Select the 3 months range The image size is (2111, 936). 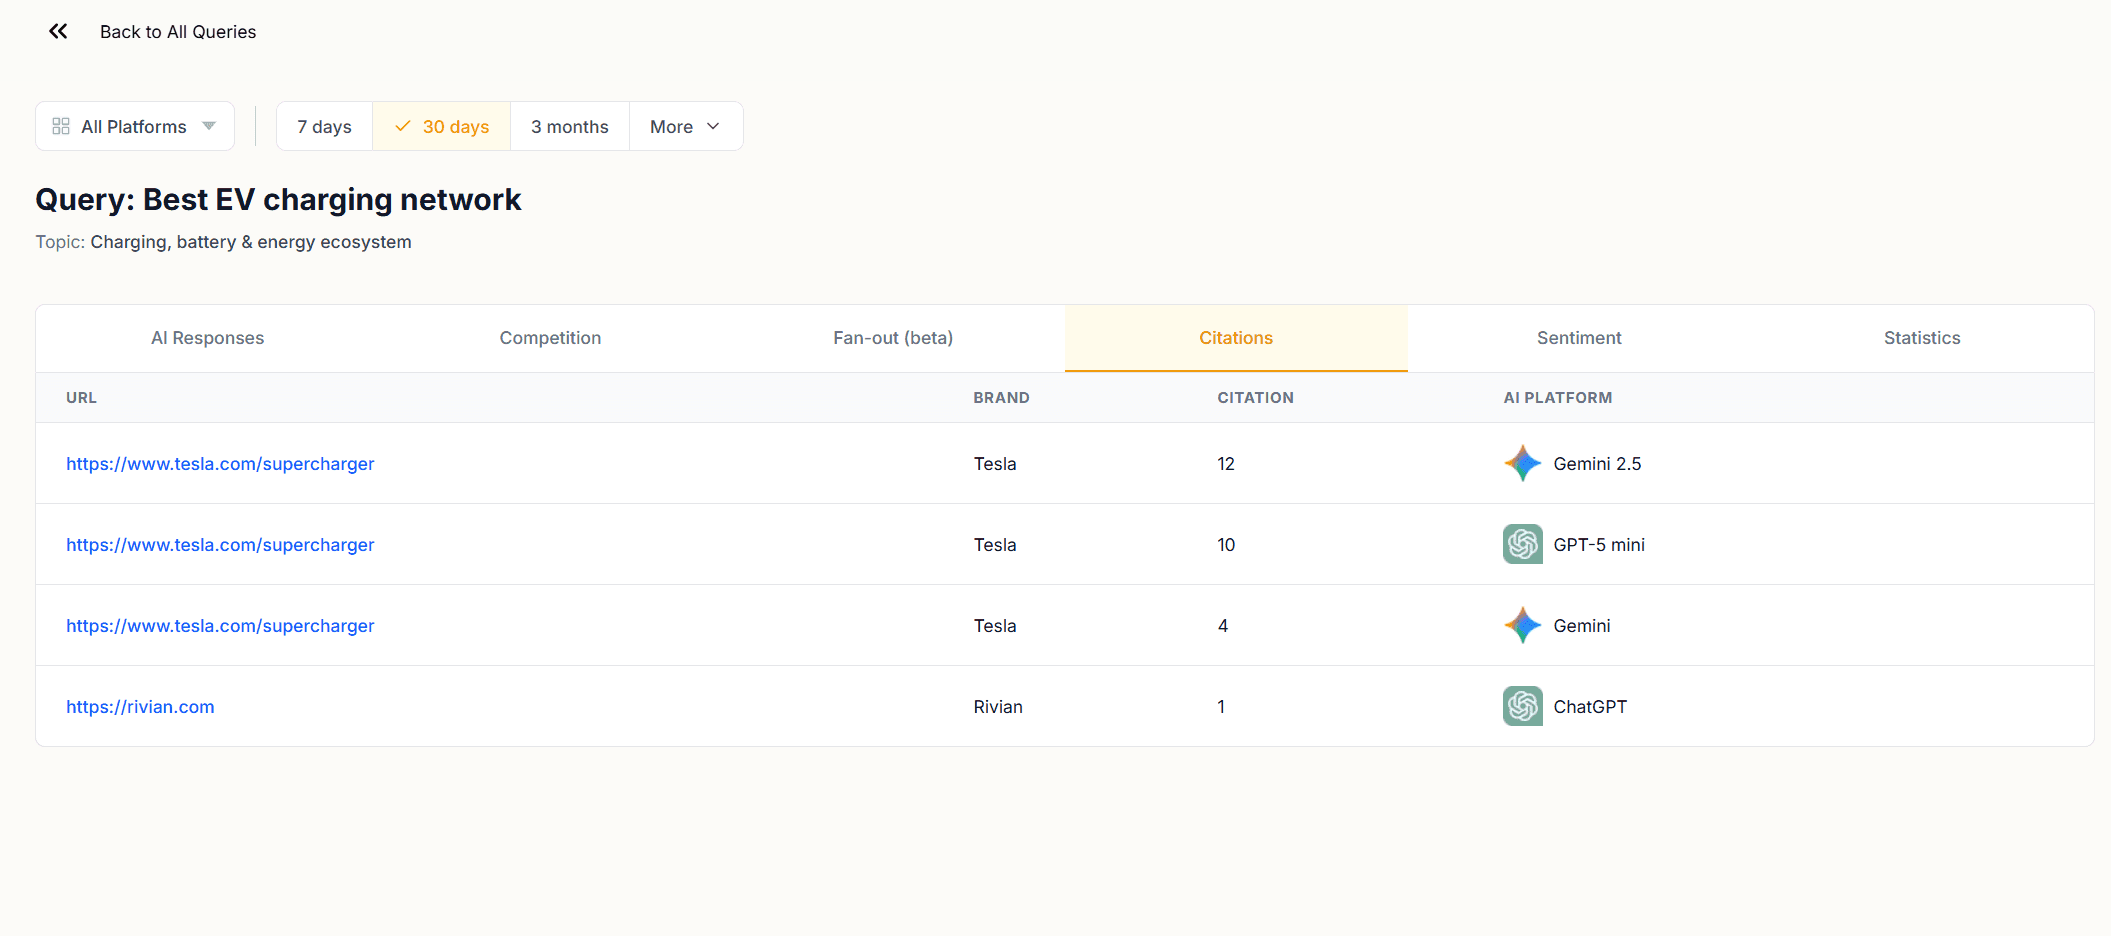569,126
